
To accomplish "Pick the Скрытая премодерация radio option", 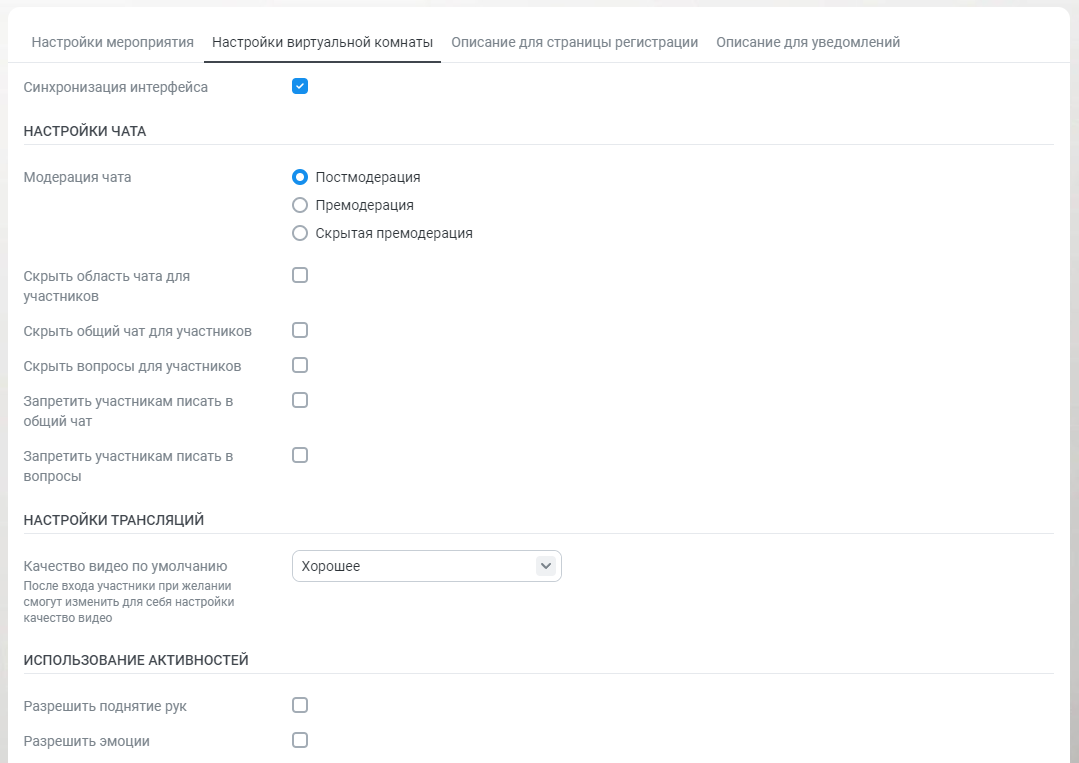I will coord(300,234).
